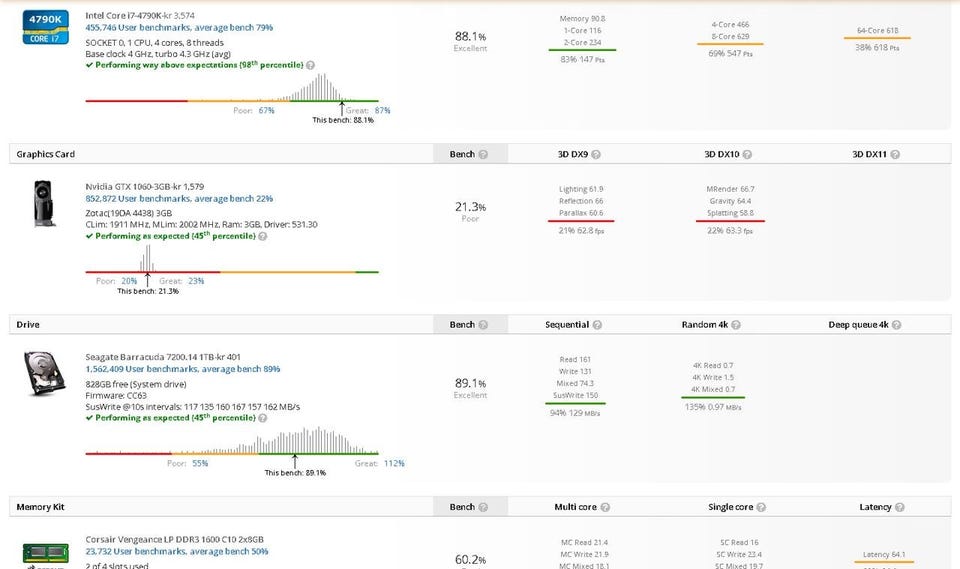Click help icon next to Sequential
Screen dimensions: 960x569
(x=597, y=325)
